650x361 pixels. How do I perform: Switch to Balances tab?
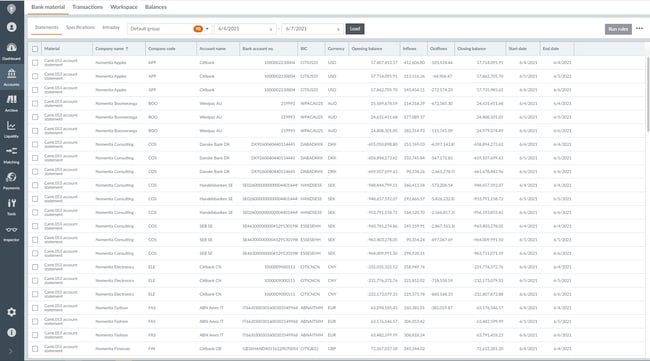click(156, 7)
